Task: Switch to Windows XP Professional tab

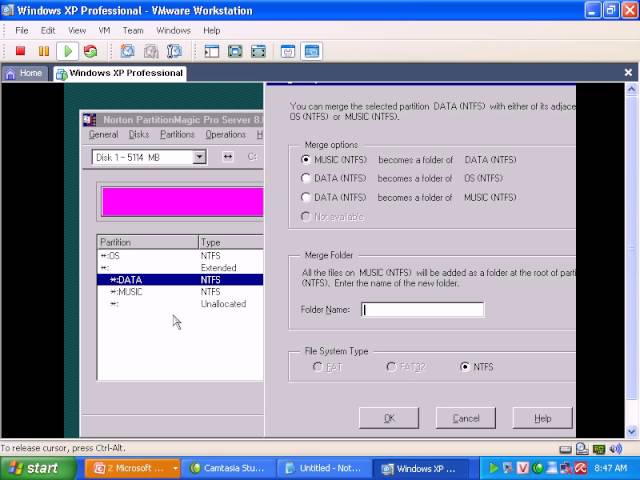Action: [x=120, y=73]
